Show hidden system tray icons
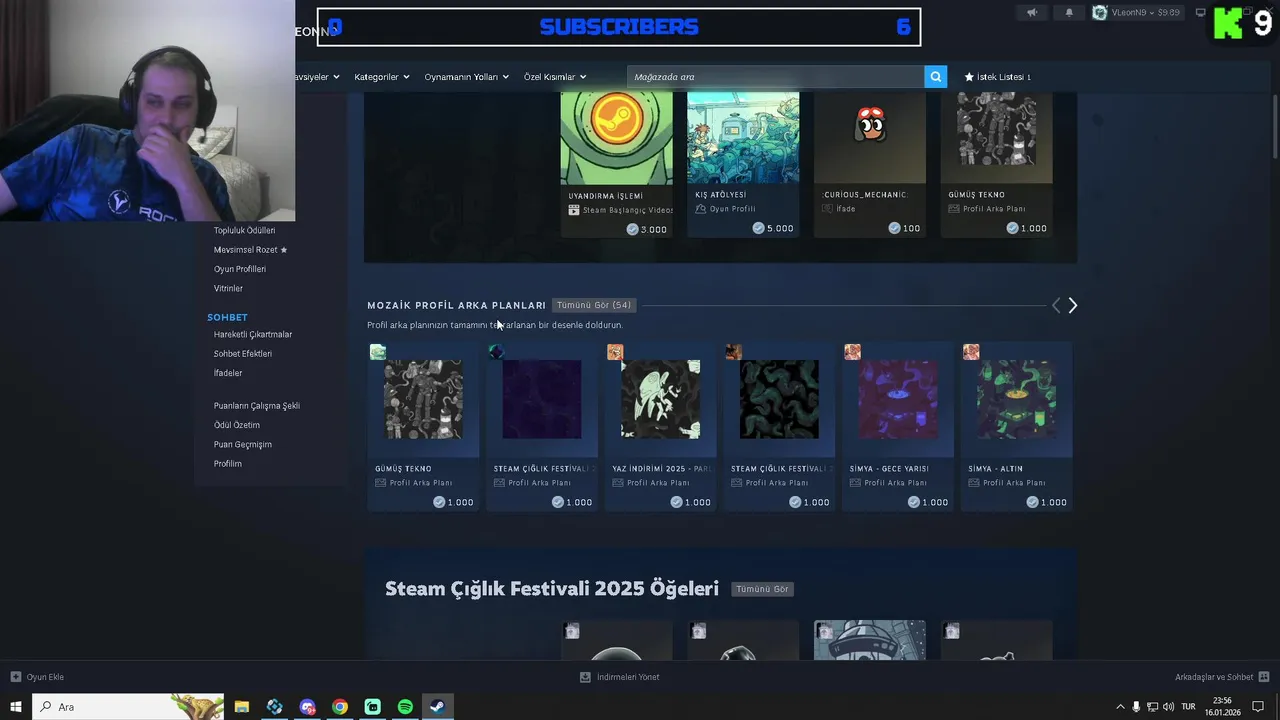Image resolution: width=1280 pixels, height=720 pixels. click(1120, 707)
